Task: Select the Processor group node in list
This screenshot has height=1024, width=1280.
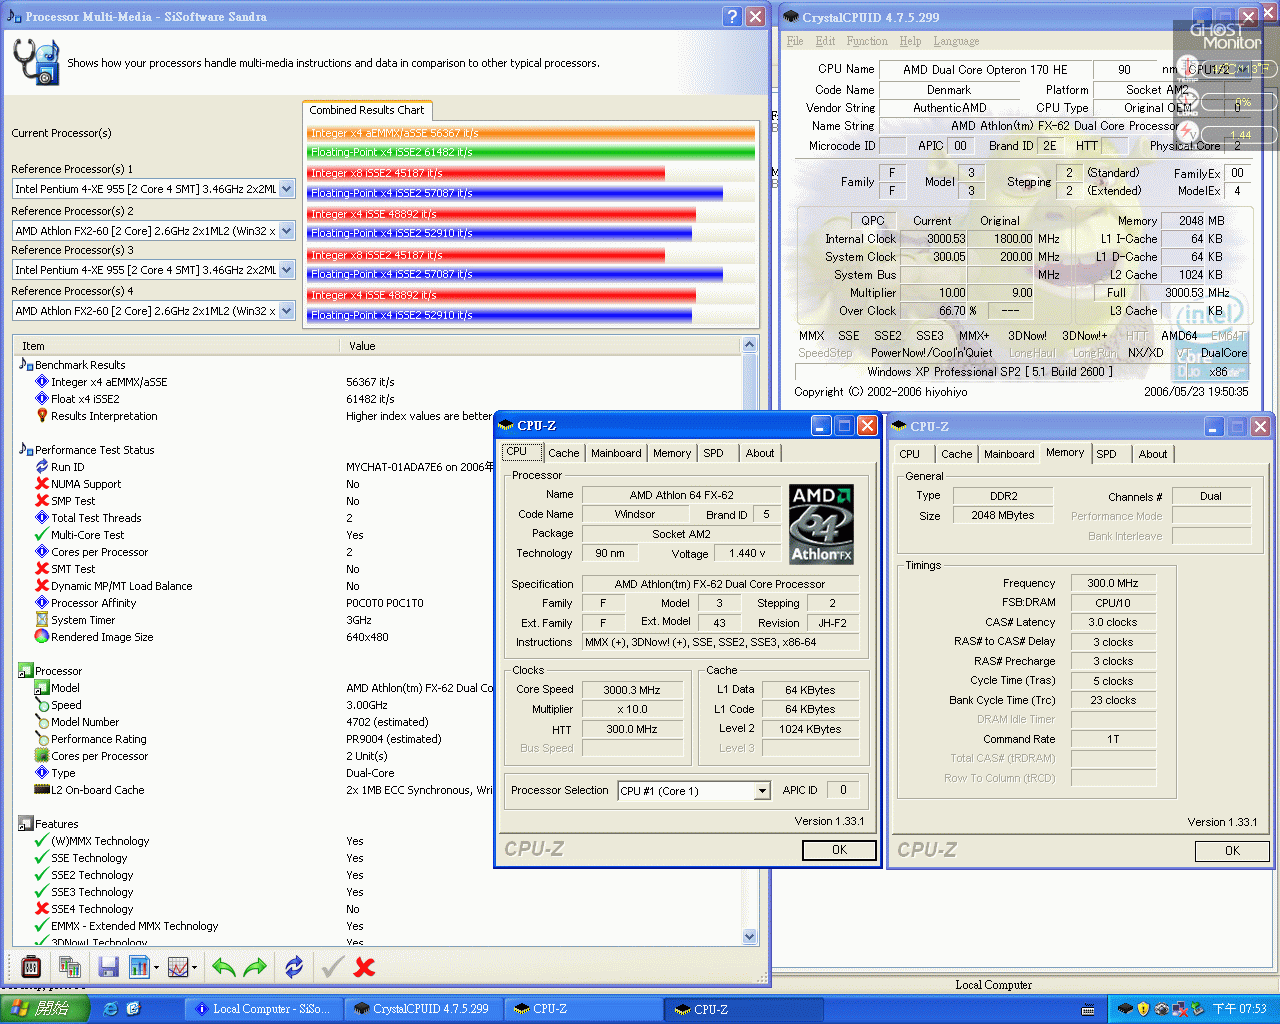Action: (x=58, y=671)
